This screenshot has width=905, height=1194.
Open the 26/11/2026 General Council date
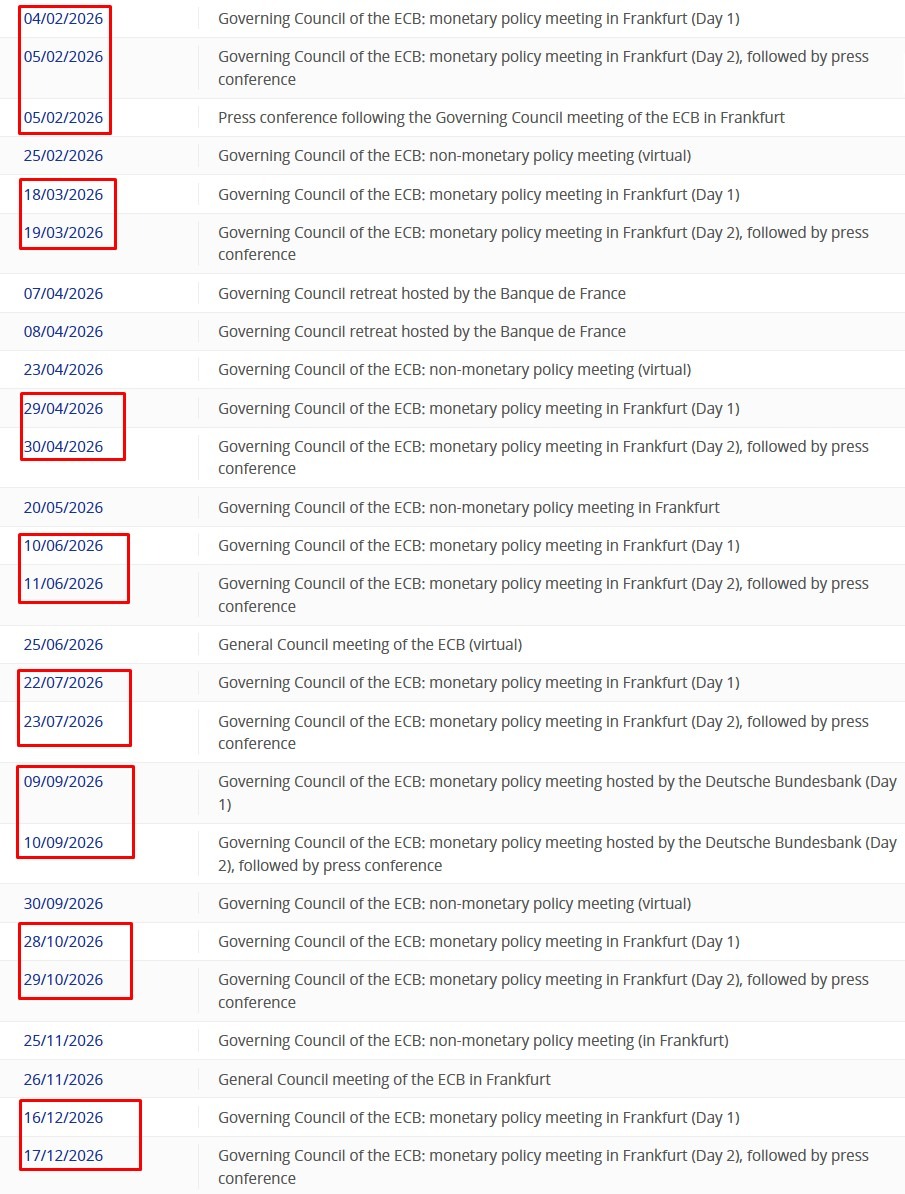pos(63,1079)
